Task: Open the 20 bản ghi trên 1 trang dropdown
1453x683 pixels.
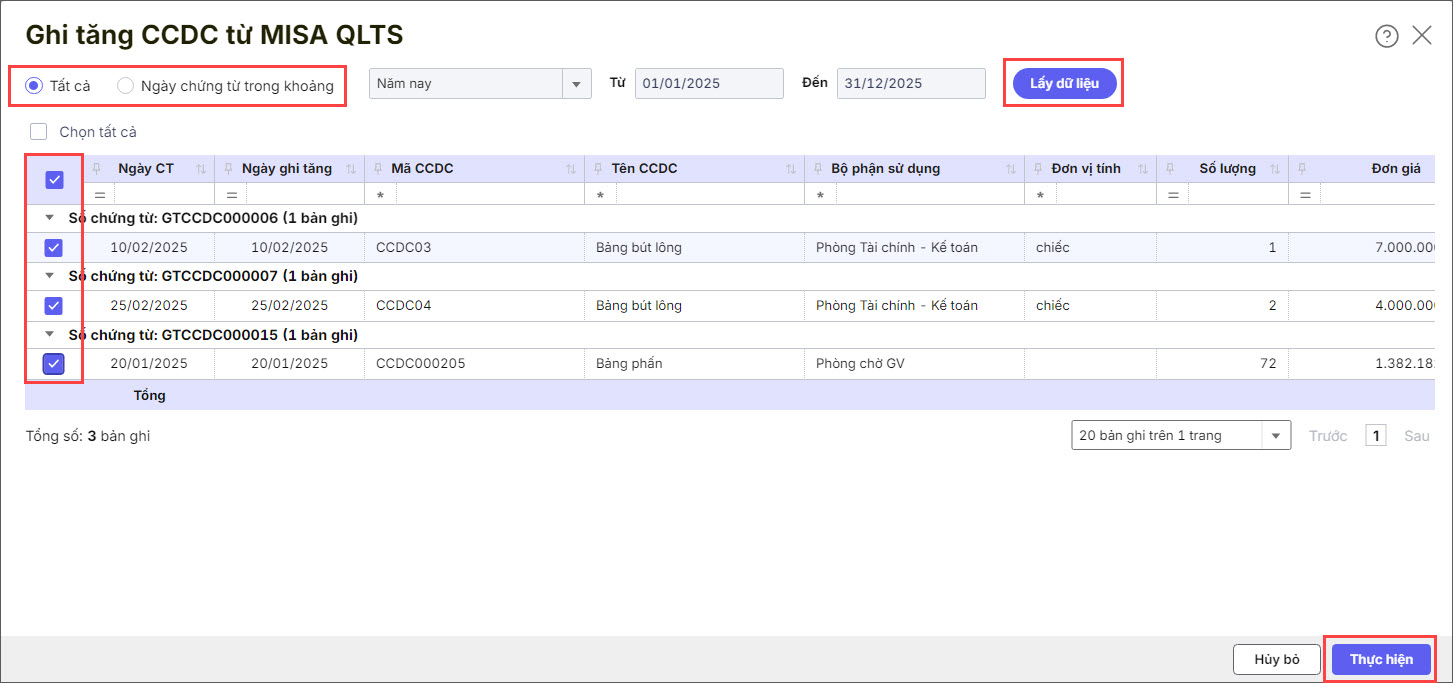Action: pyautogui.click(x=1276, y=436)
